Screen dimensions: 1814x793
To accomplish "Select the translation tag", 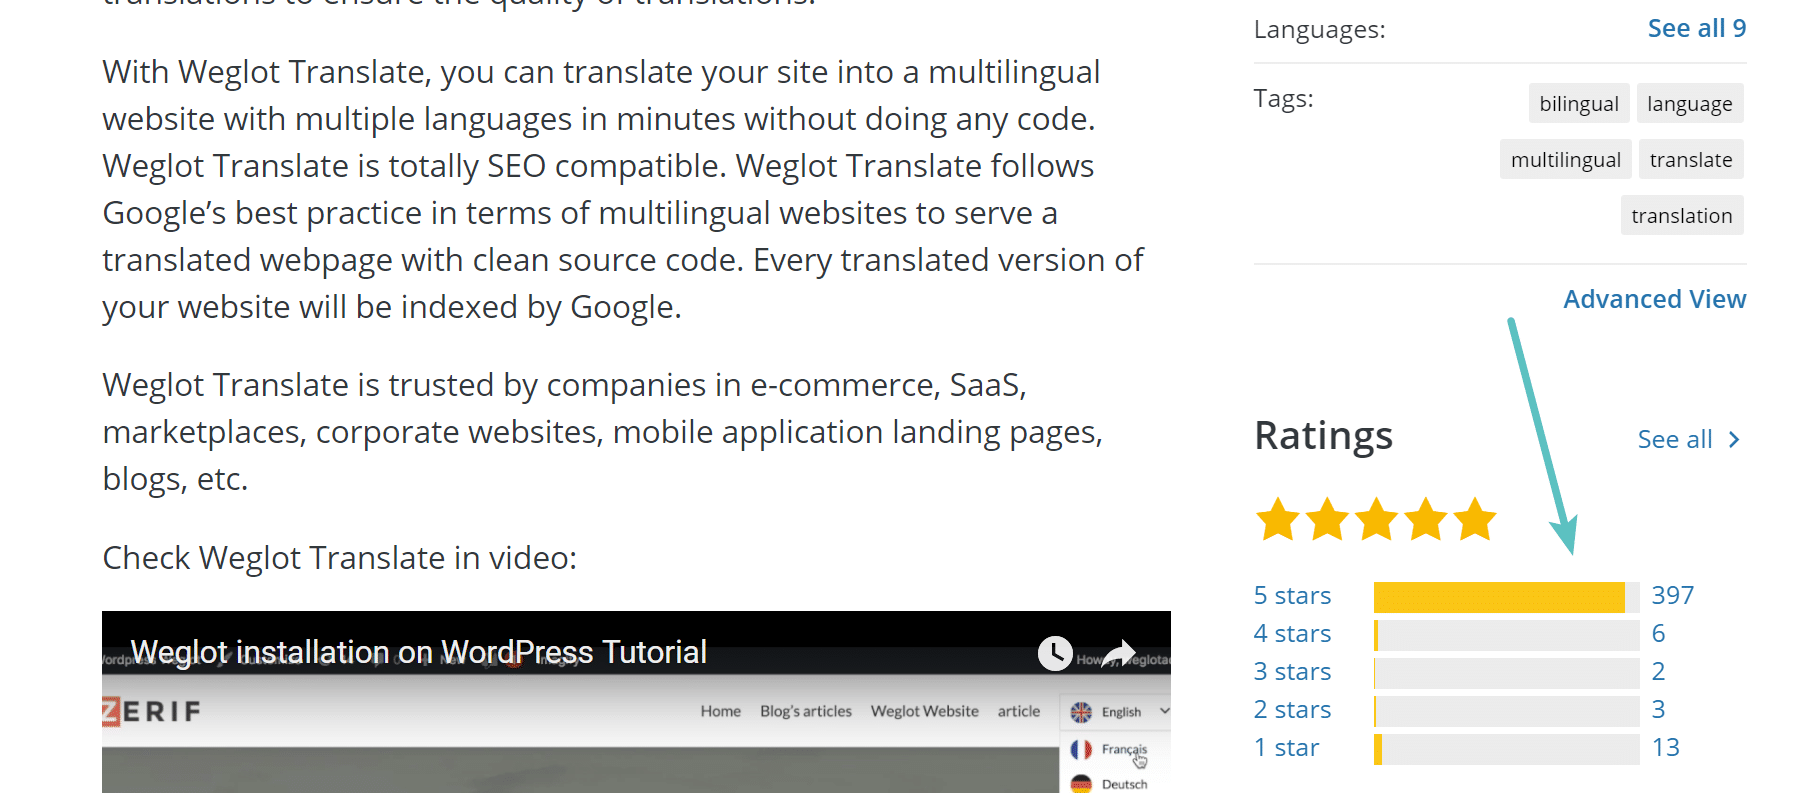I will (x=1682, y=215).
